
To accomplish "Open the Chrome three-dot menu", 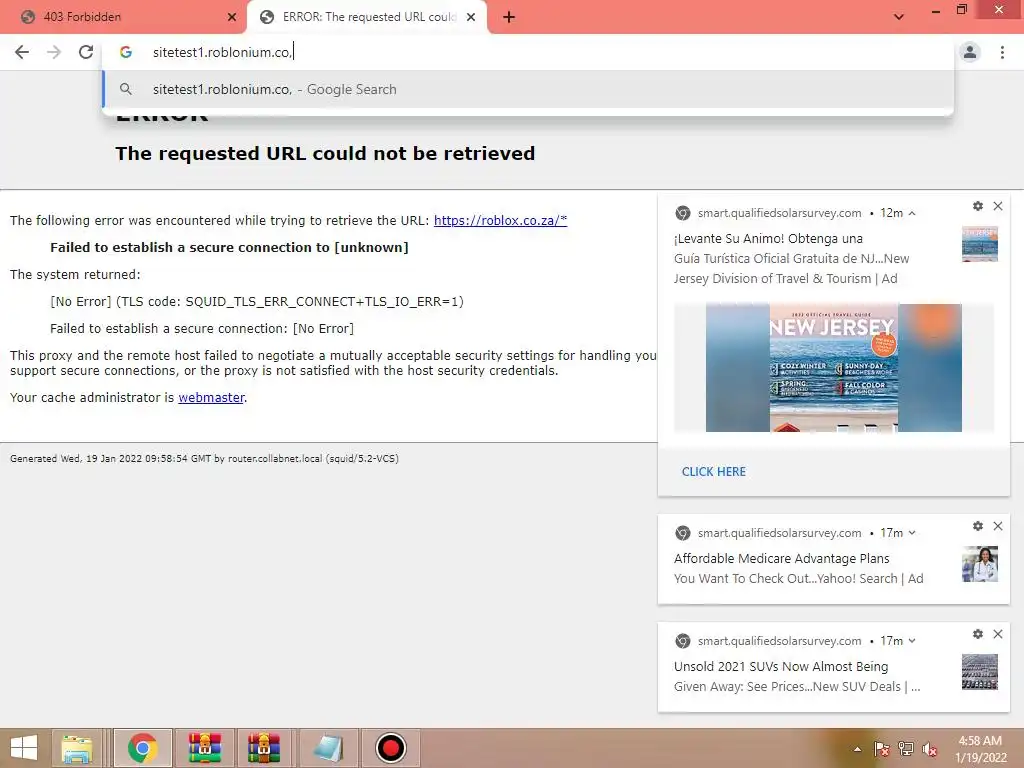I will [x=1002, y=52].
